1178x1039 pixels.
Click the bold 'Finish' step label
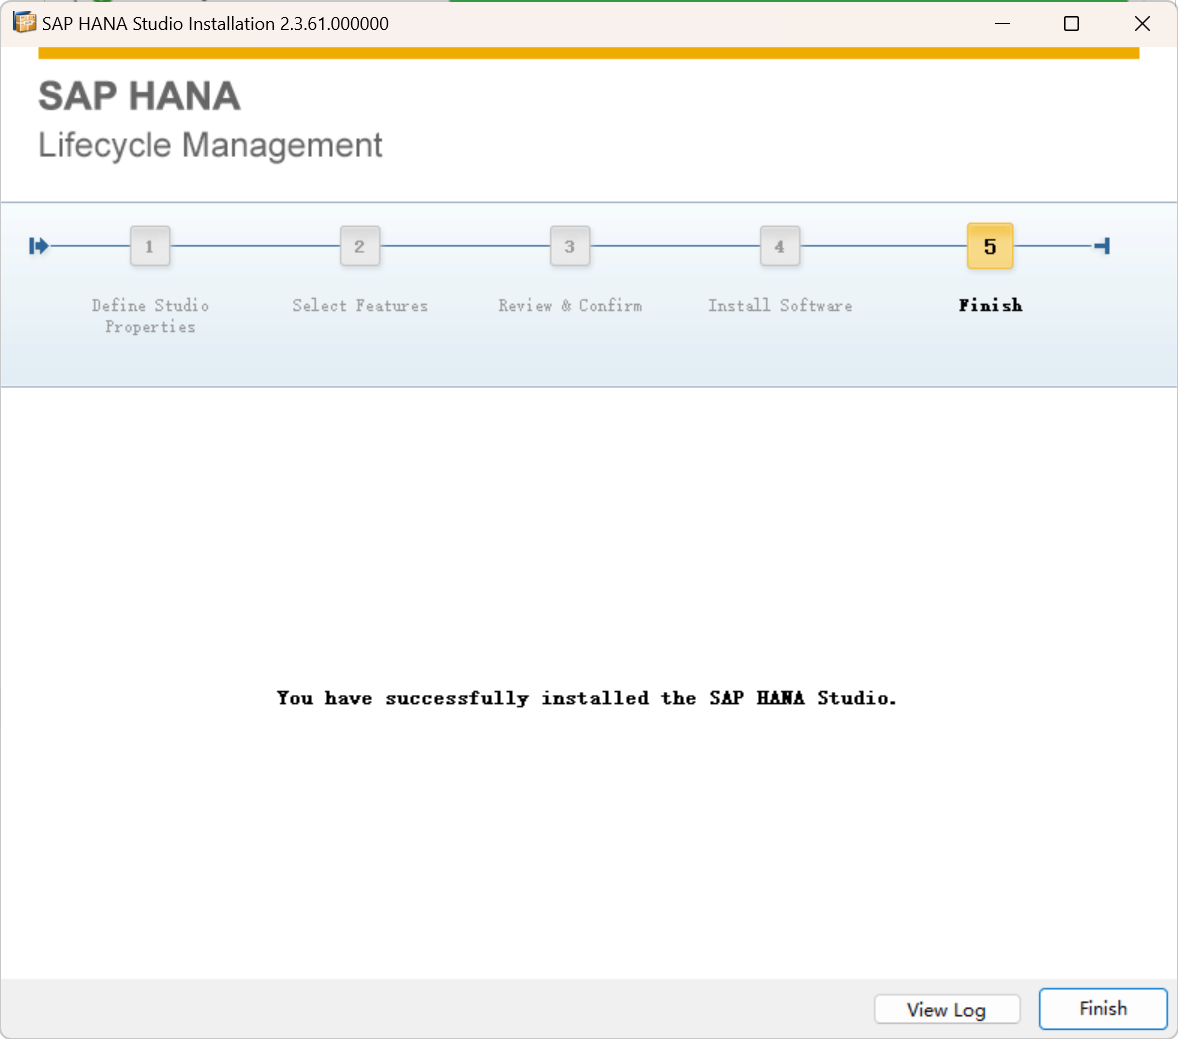(990, 305)
